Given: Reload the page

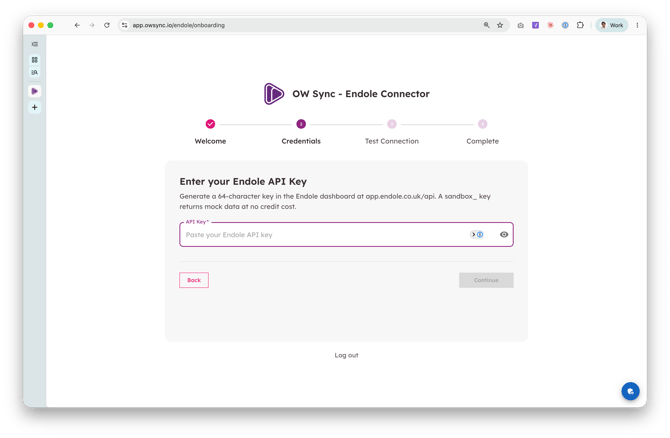Looking at the screenshot, I should click(107, 25).
